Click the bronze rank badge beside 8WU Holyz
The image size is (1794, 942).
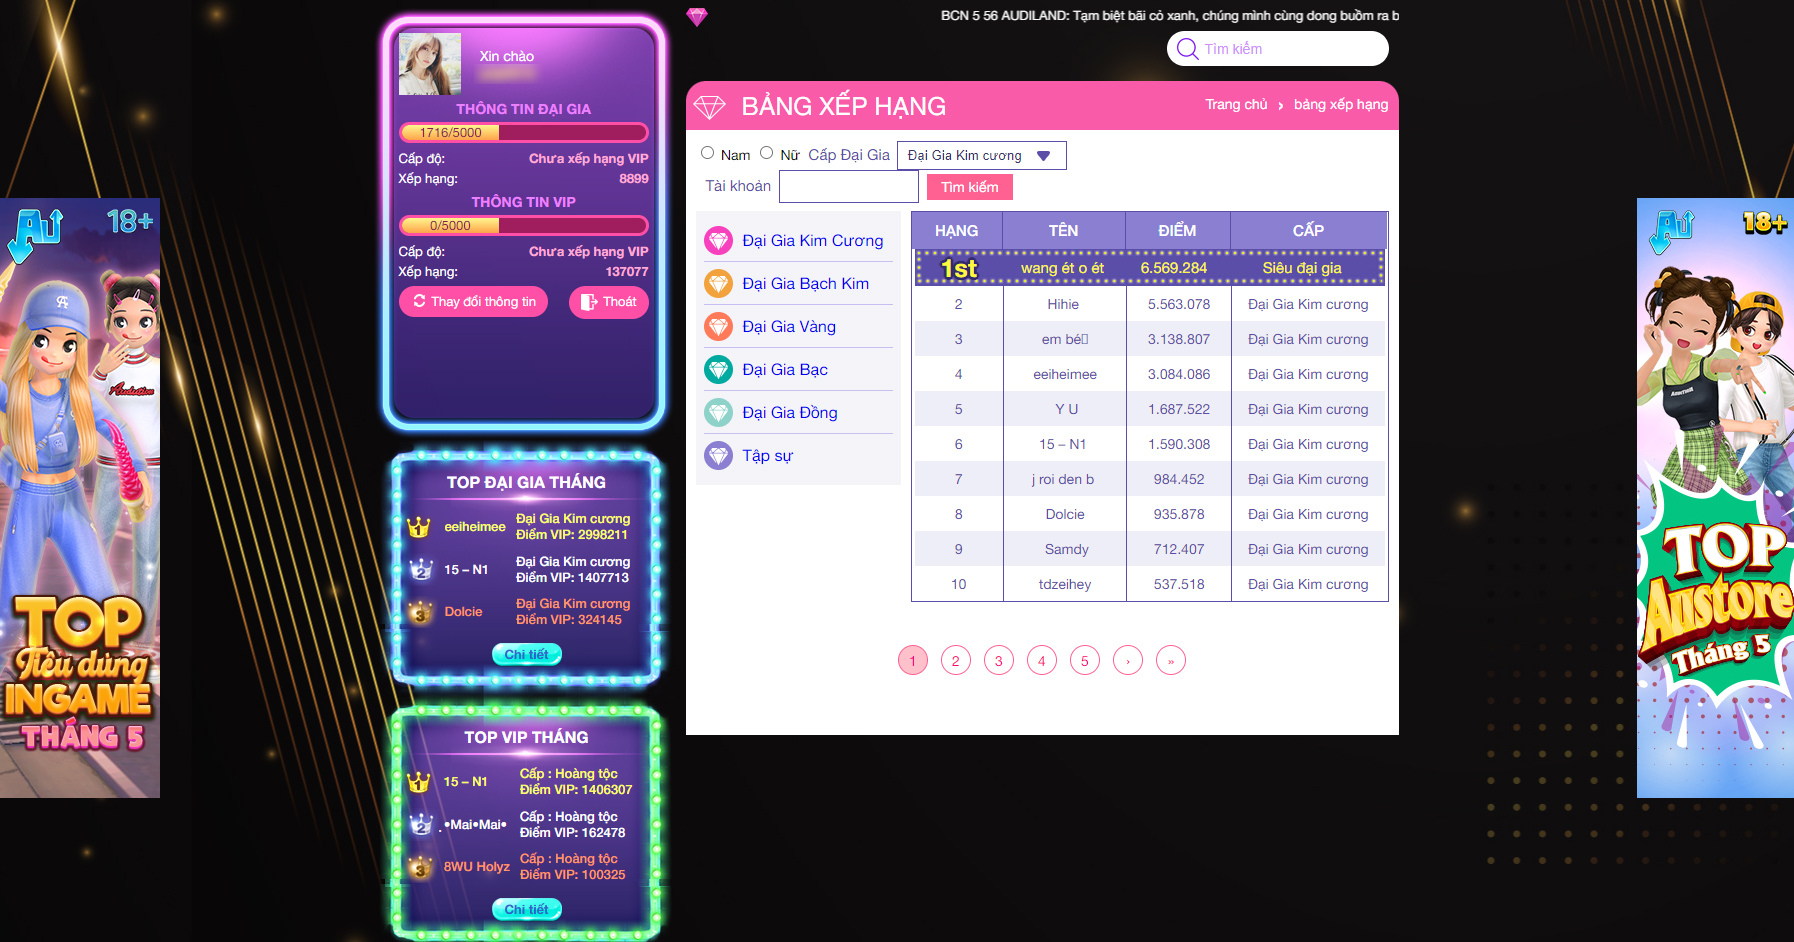pos(421,867)
